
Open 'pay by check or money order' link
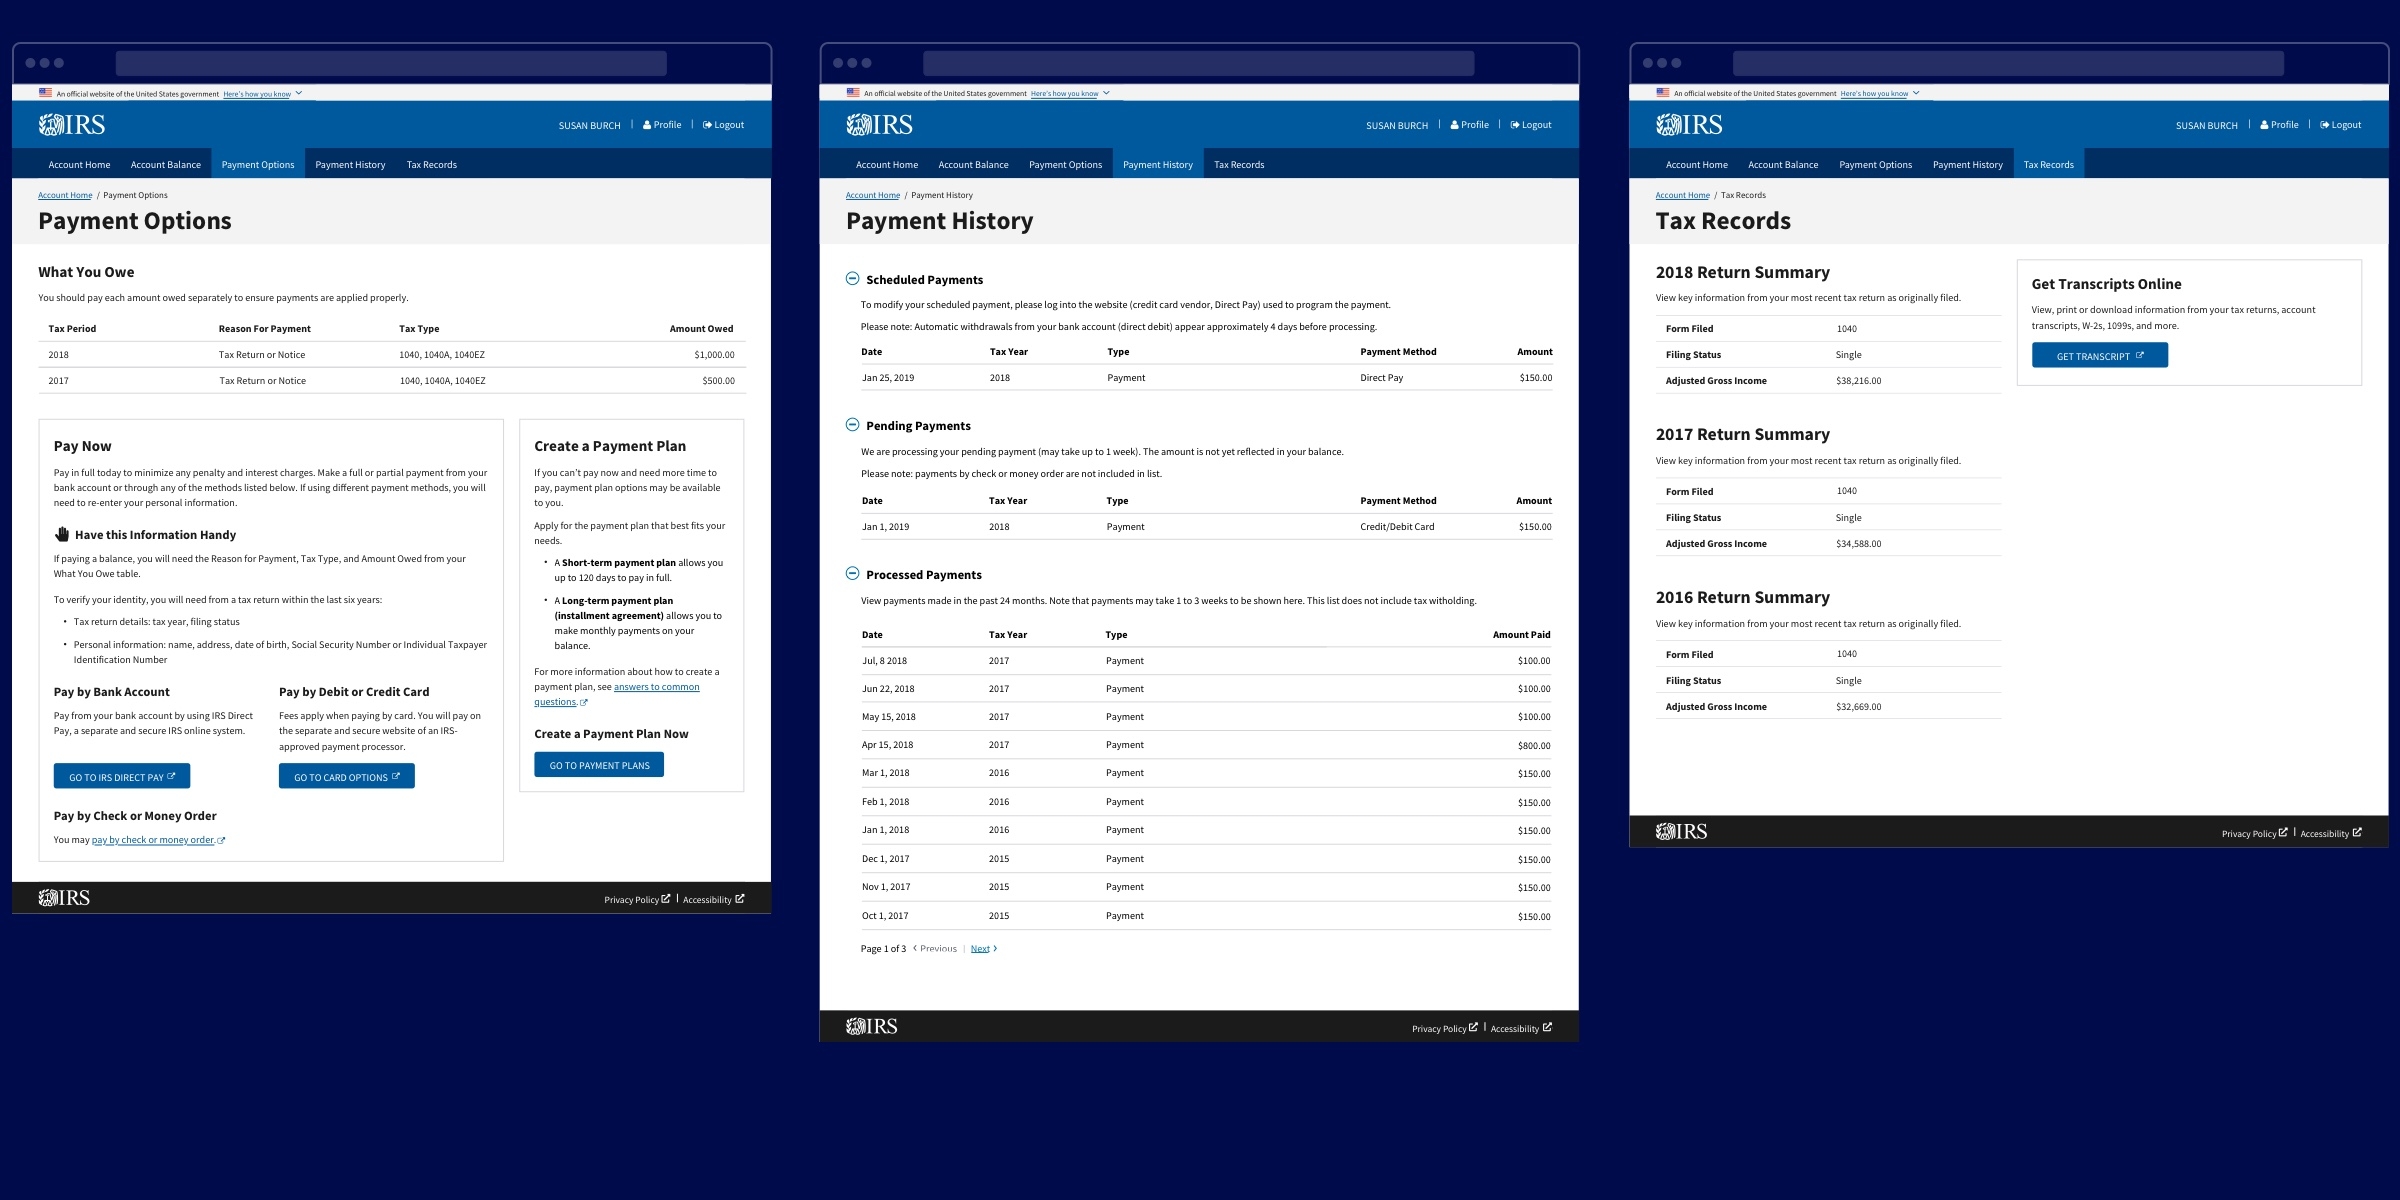coord(153,840)
